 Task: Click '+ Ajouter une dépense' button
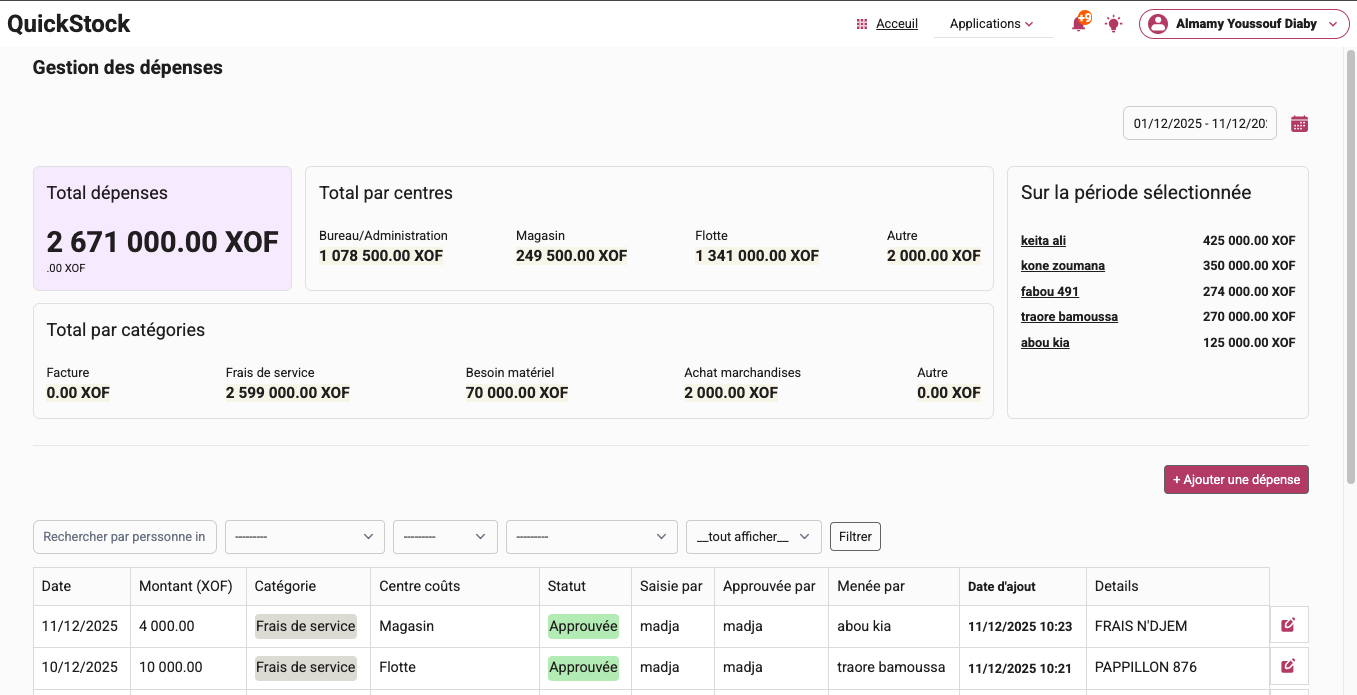pyautogui.click(x=1236, y=480)
